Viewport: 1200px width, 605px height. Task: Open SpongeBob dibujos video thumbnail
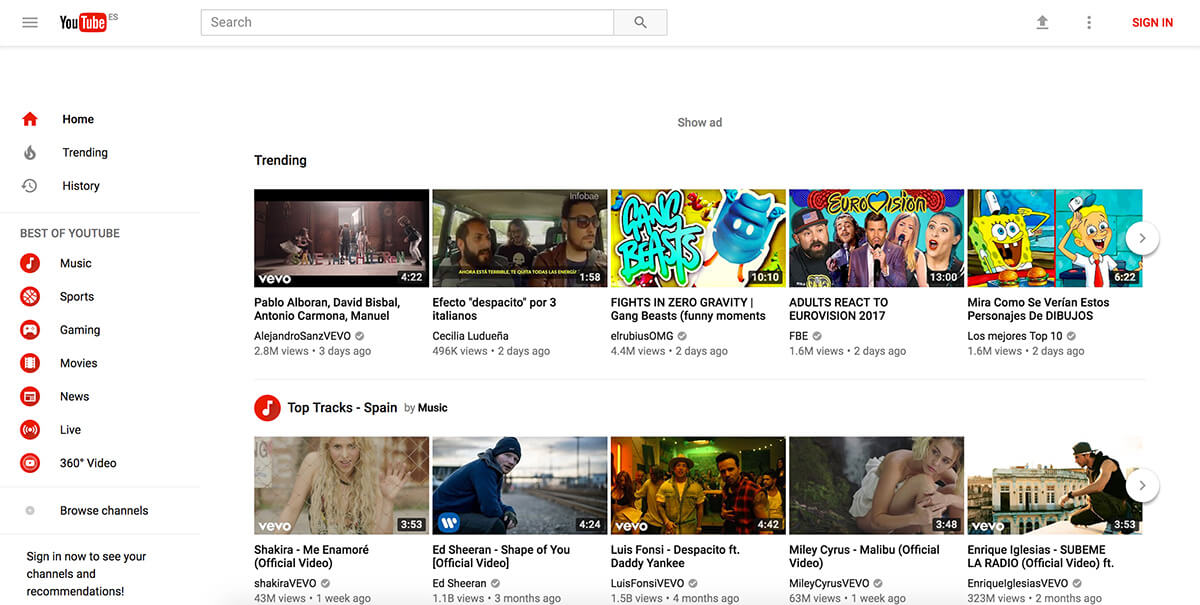click(1055, 238)
